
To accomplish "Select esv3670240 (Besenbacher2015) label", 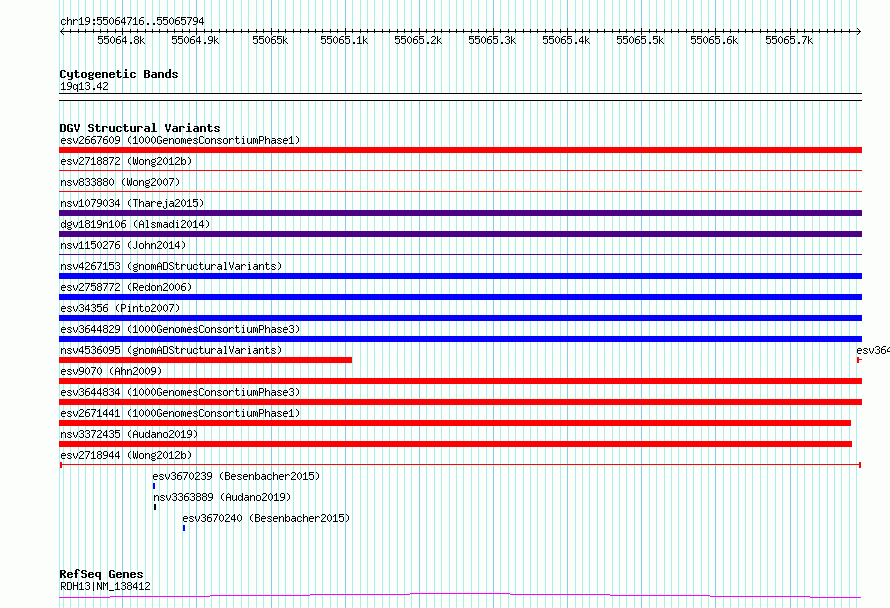I will tap(266, 518).
